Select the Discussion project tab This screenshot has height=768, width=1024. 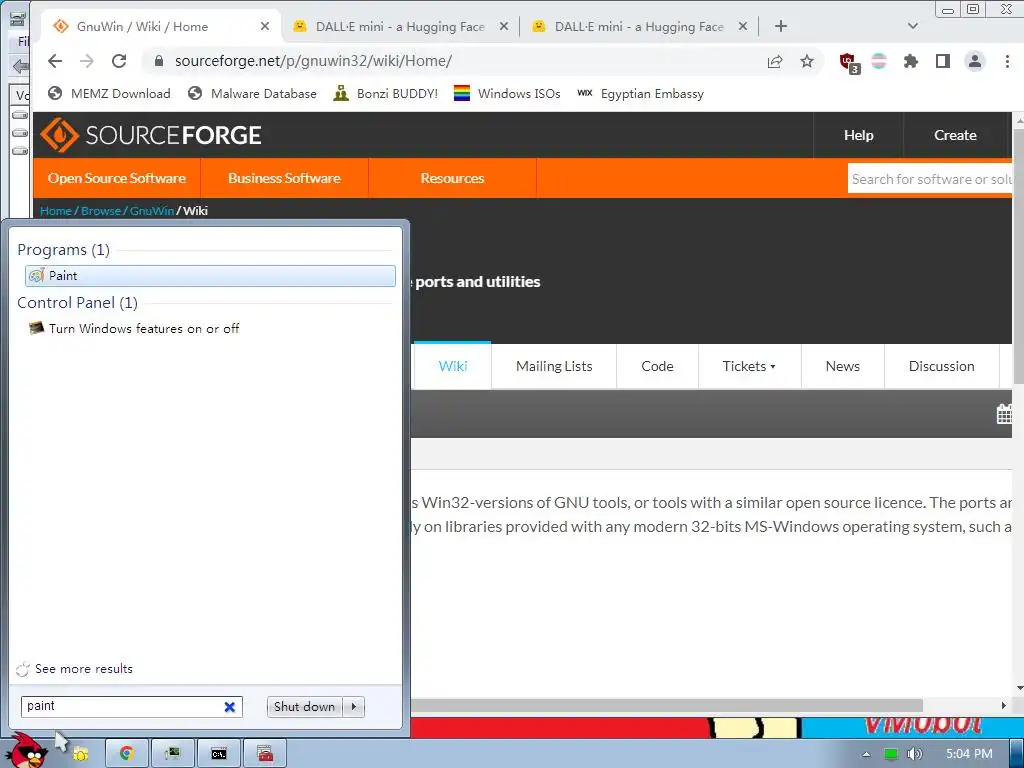[x=941, y=366]
